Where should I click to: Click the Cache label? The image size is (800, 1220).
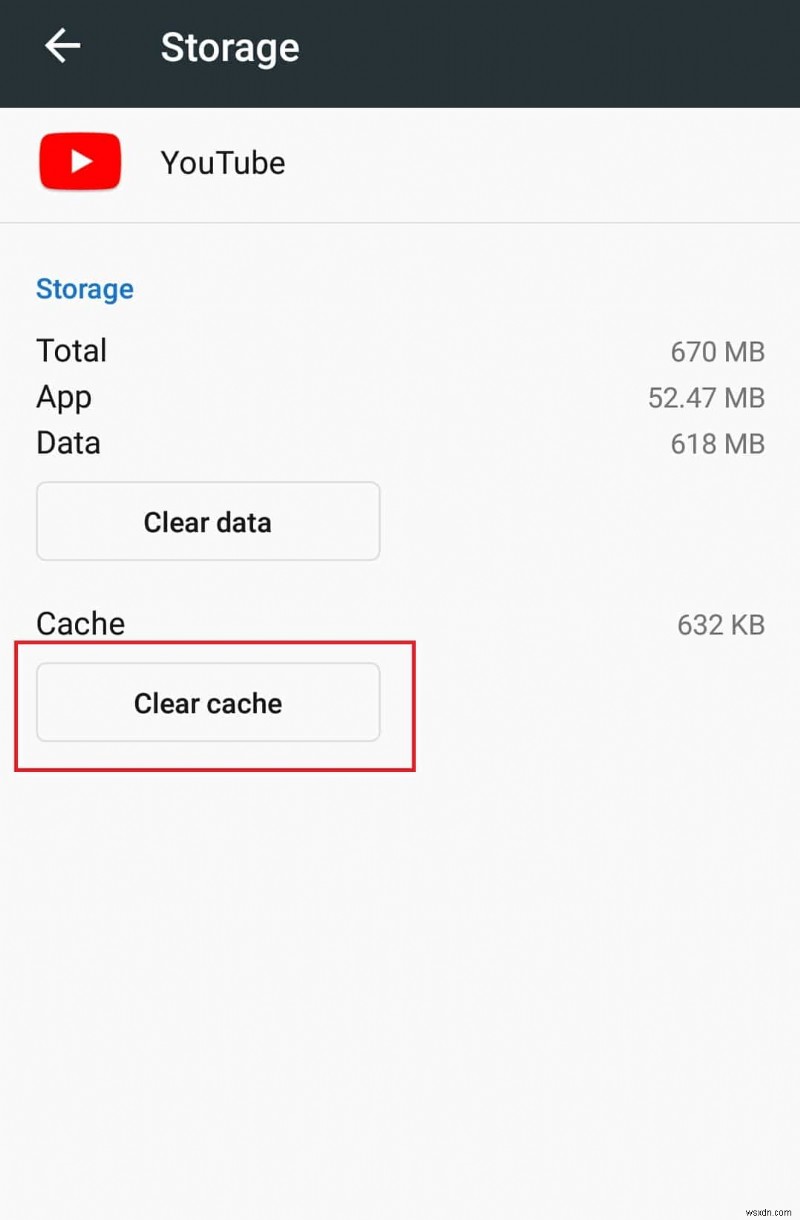[80, 624]
